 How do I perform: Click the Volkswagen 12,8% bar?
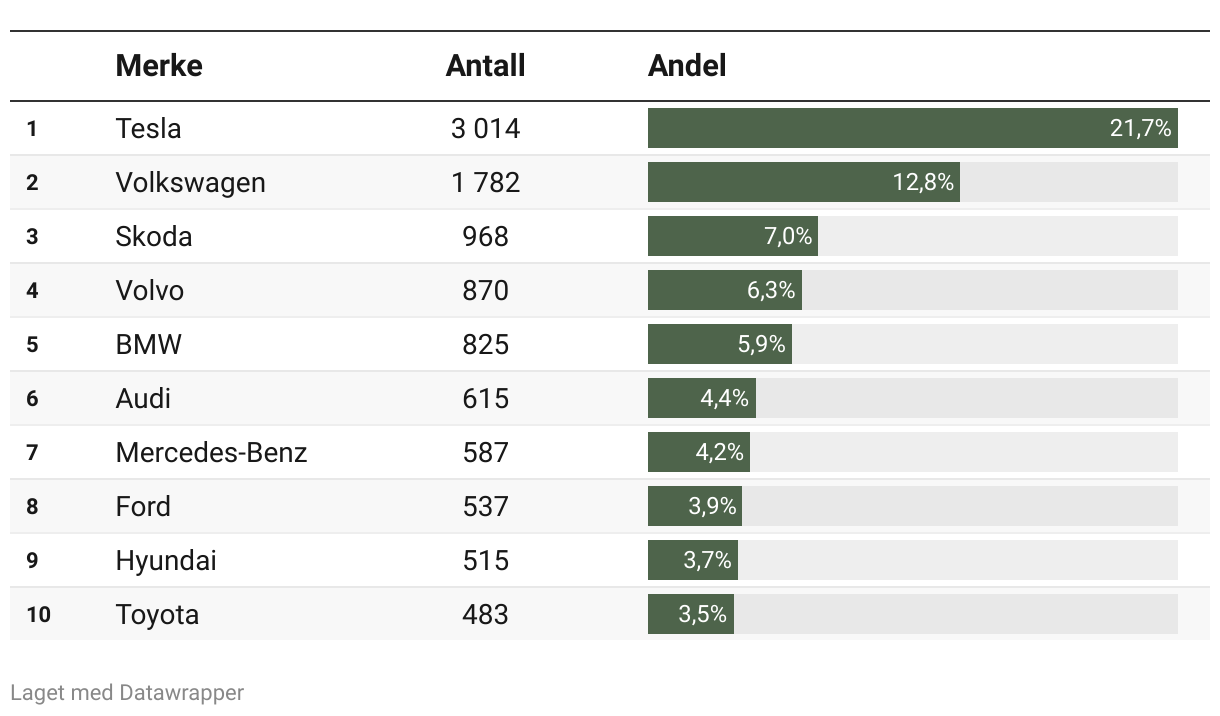point(804,182)
